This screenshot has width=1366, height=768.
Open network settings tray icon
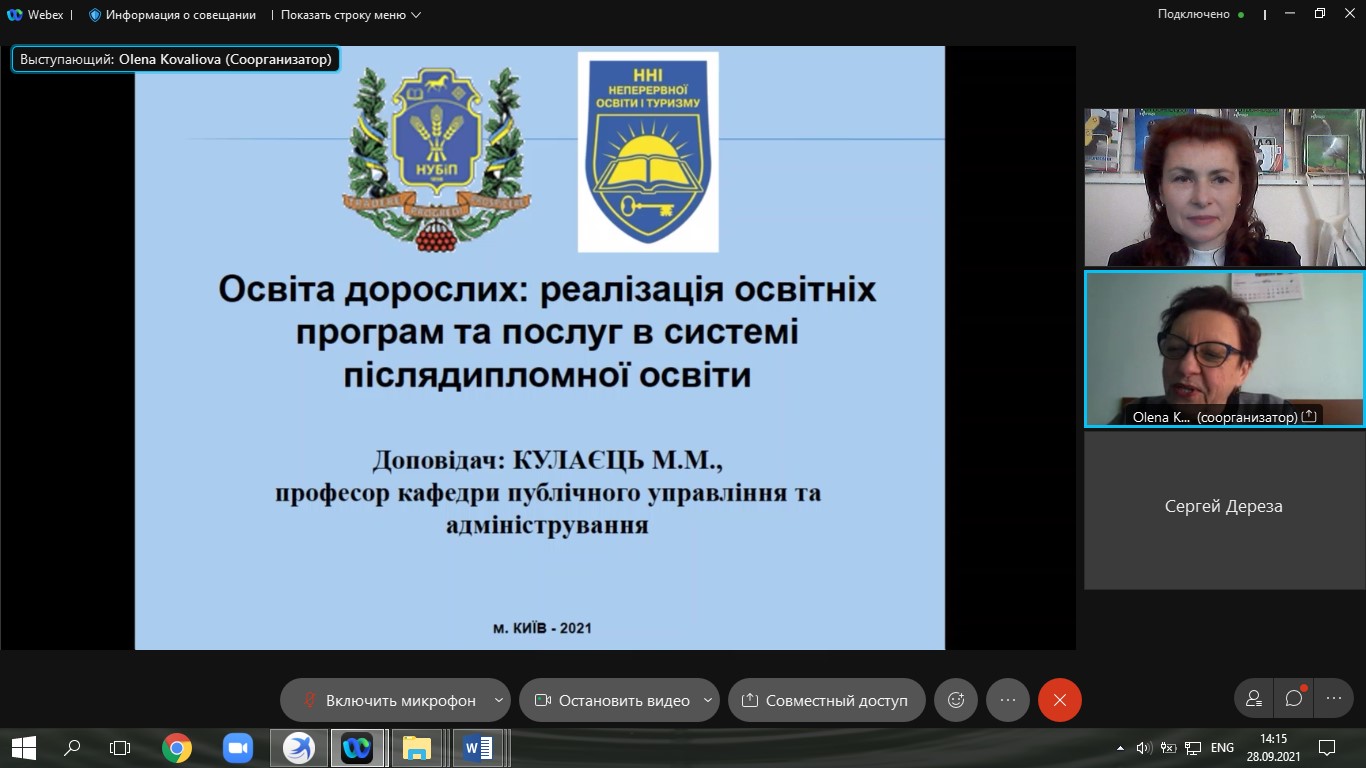click(1193, 747)
